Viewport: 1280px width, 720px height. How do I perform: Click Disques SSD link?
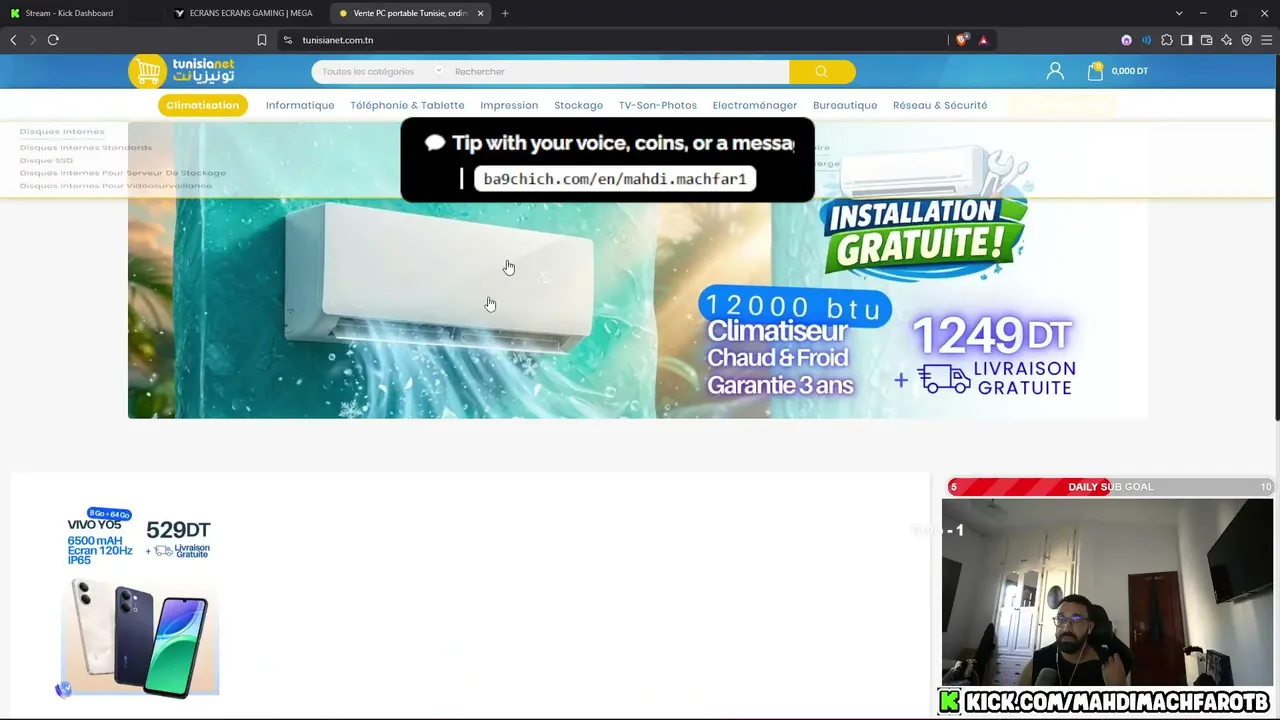tap(46, 160)
